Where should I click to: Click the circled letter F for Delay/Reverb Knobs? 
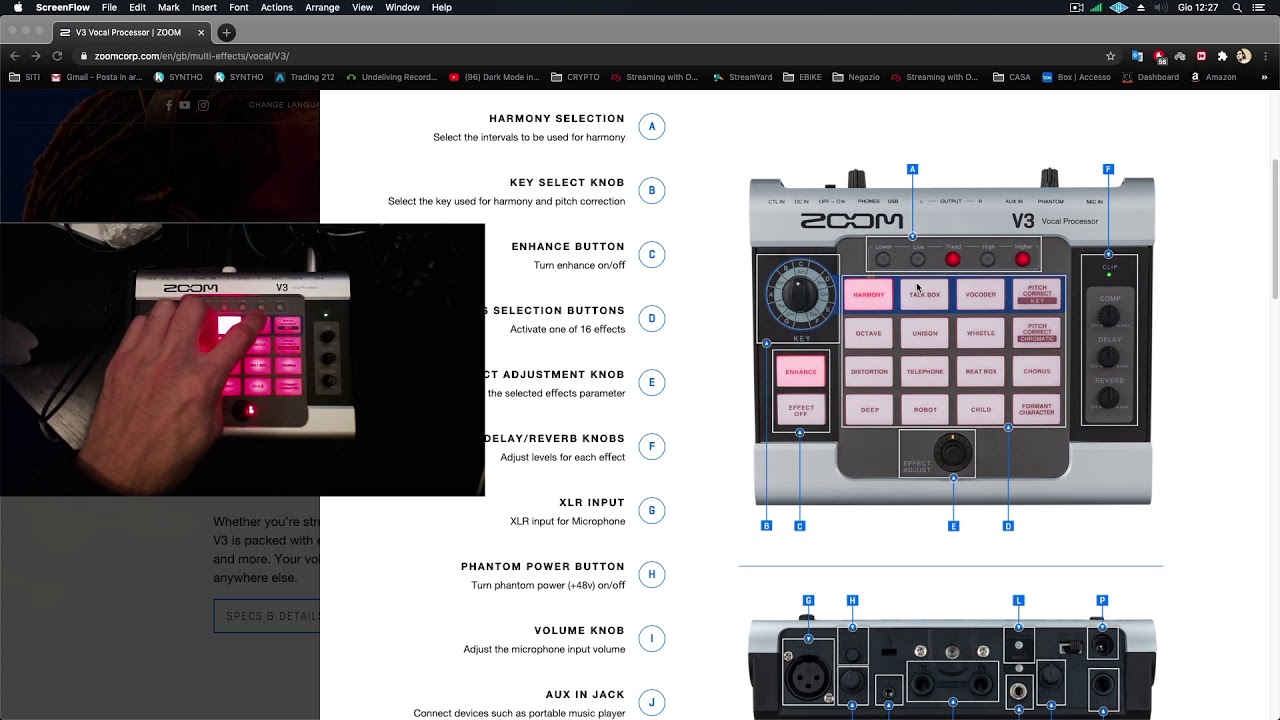[x=652, y=447]
